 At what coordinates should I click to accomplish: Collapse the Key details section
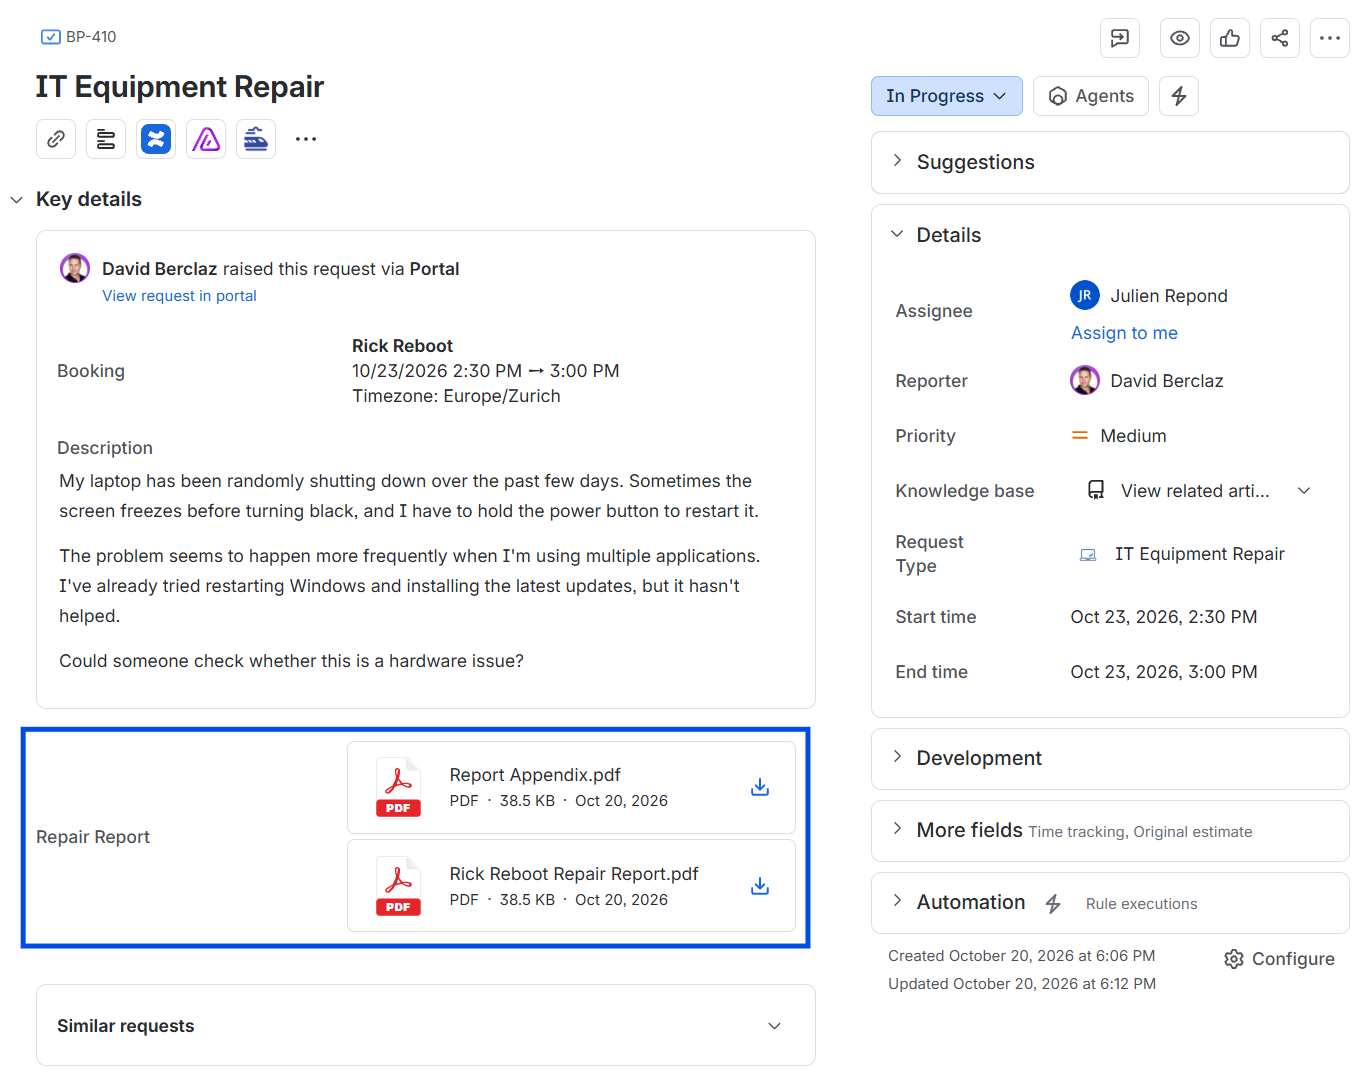pos(17,200)
